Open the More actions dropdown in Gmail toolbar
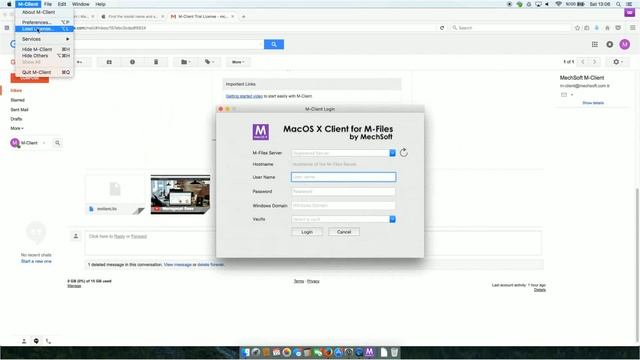This screenshot has height=360, width=640. pyautogui.click(x=238, y=62)
